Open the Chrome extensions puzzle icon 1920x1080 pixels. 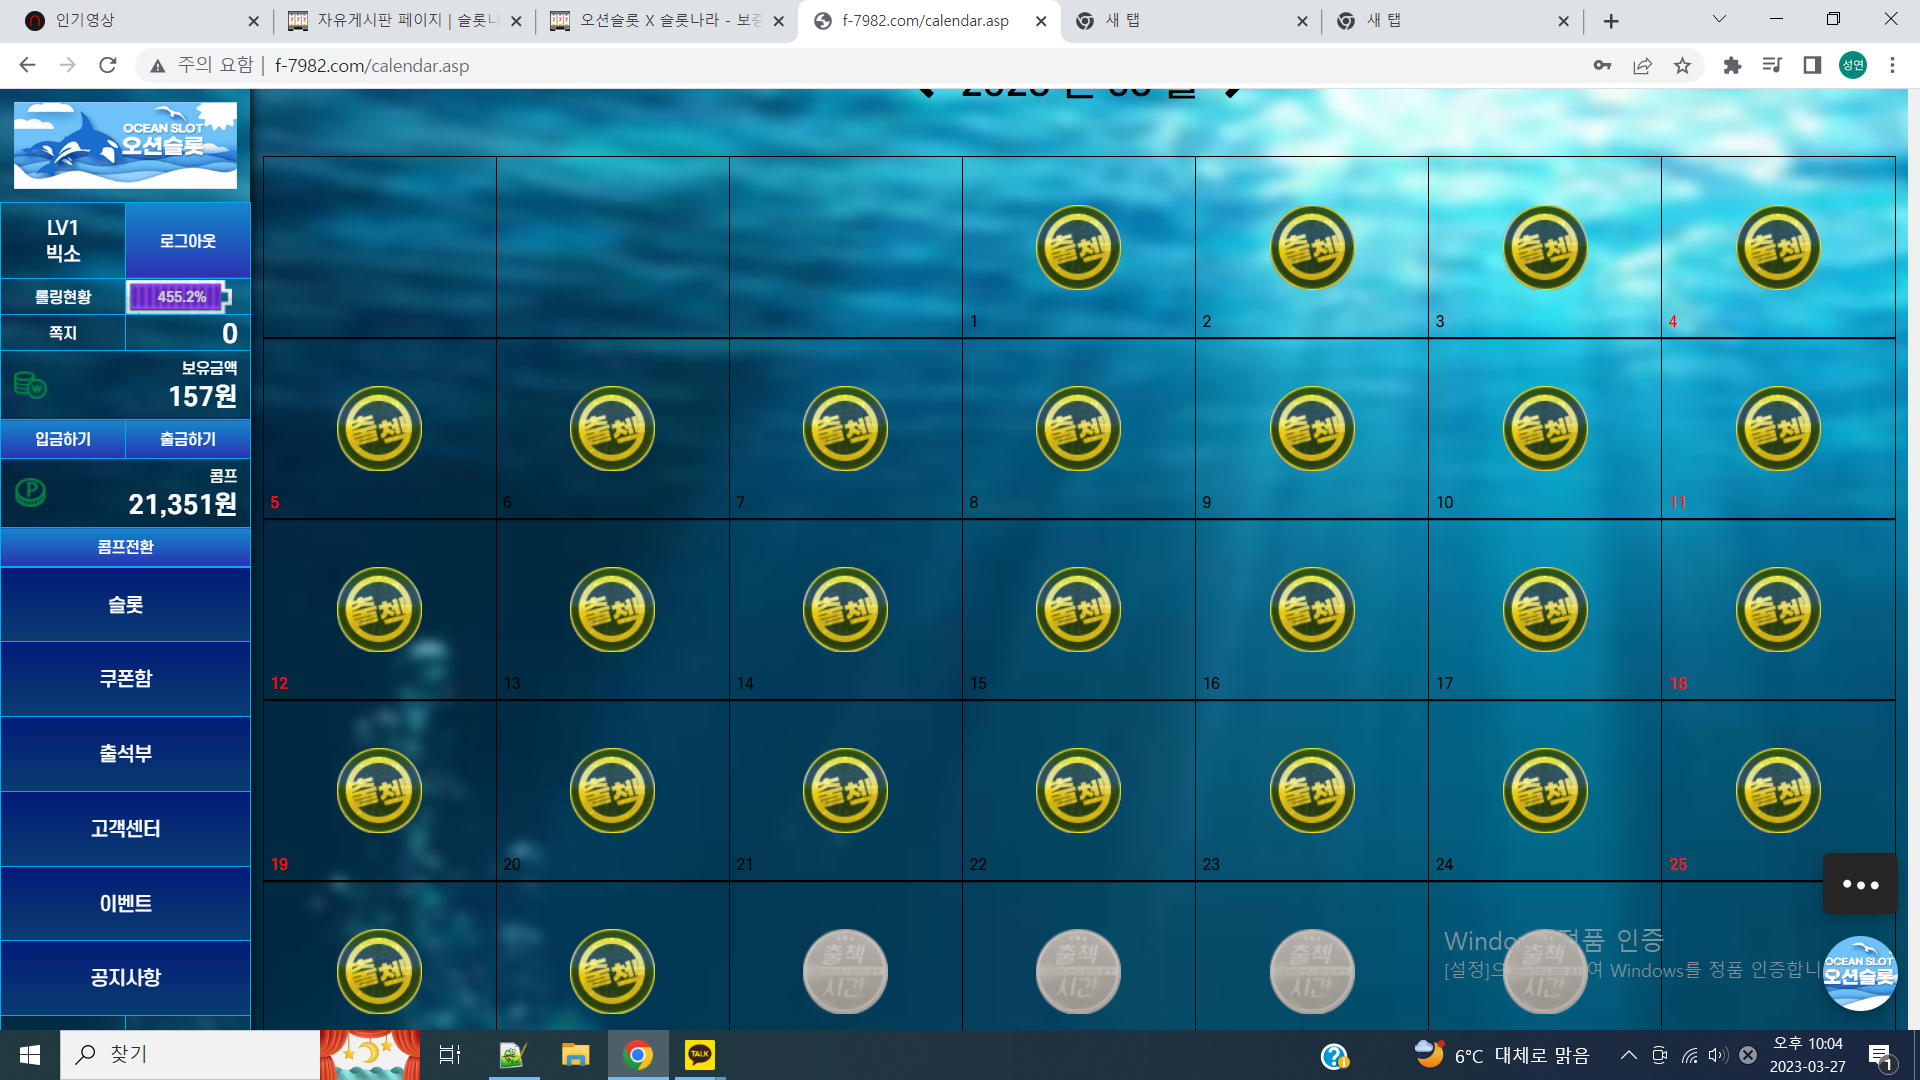(1732, 65)
